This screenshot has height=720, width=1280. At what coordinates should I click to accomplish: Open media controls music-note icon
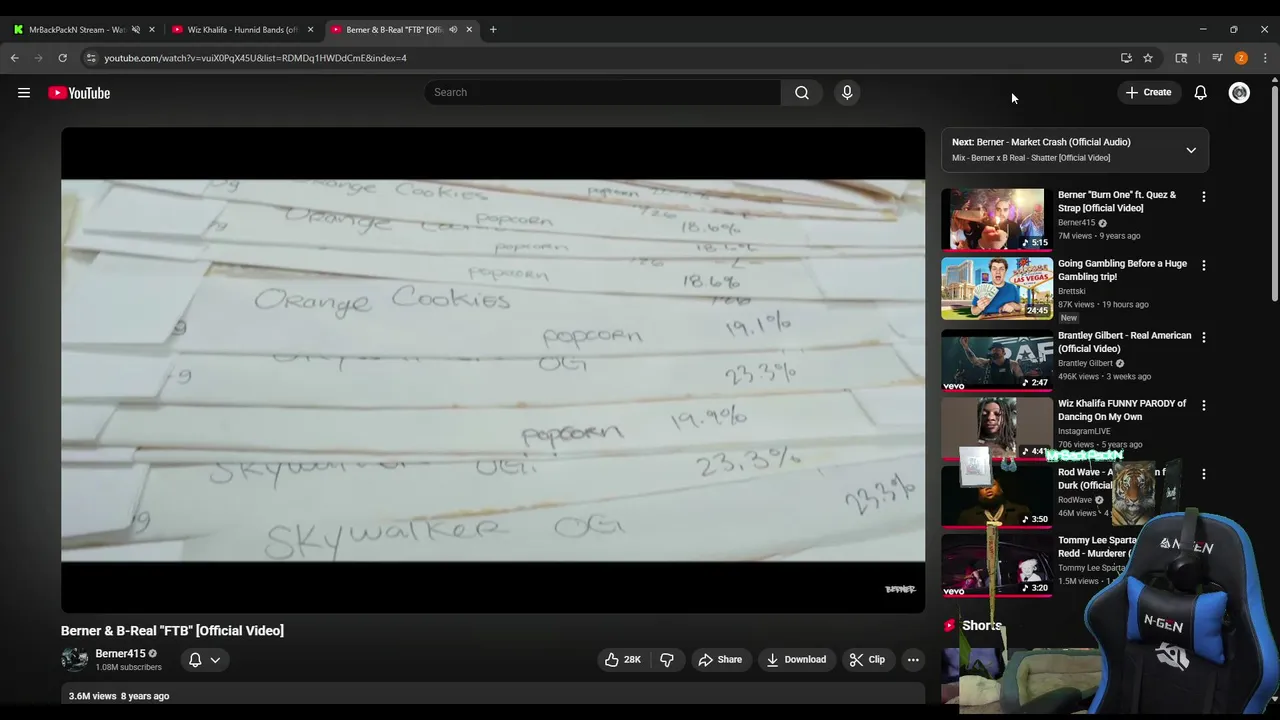1217,58
